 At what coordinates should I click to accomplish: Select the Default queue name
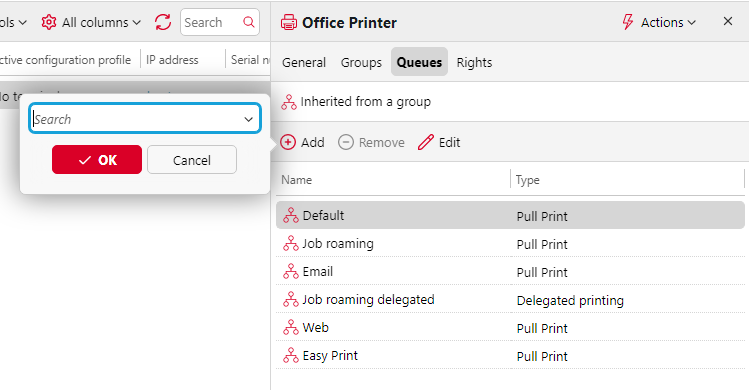[x=323, y=216]
